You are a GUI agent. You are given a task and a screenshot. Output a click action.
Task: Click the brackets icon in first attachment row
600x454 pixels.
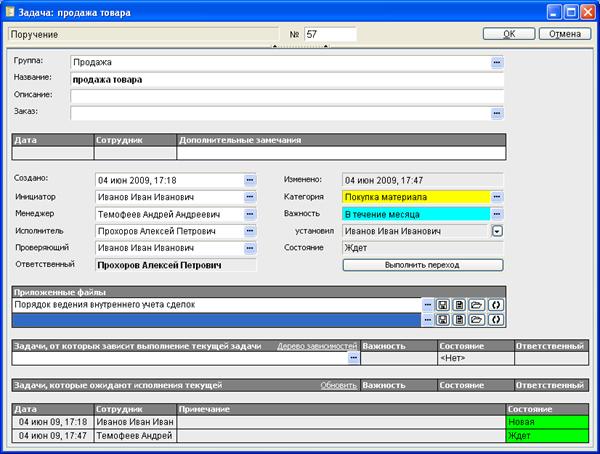pos(496,305)
